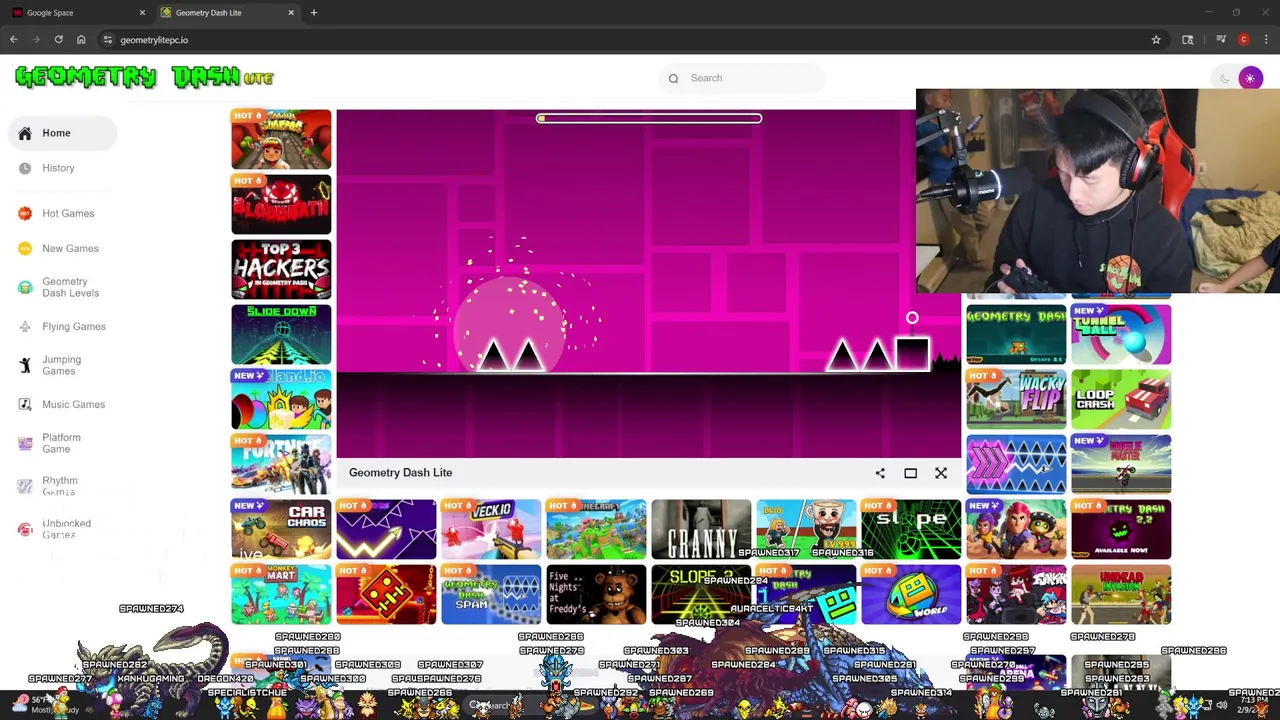Screen dimensions: 1280x720
Task: Open Flying Games category
Action: (73, 326)
